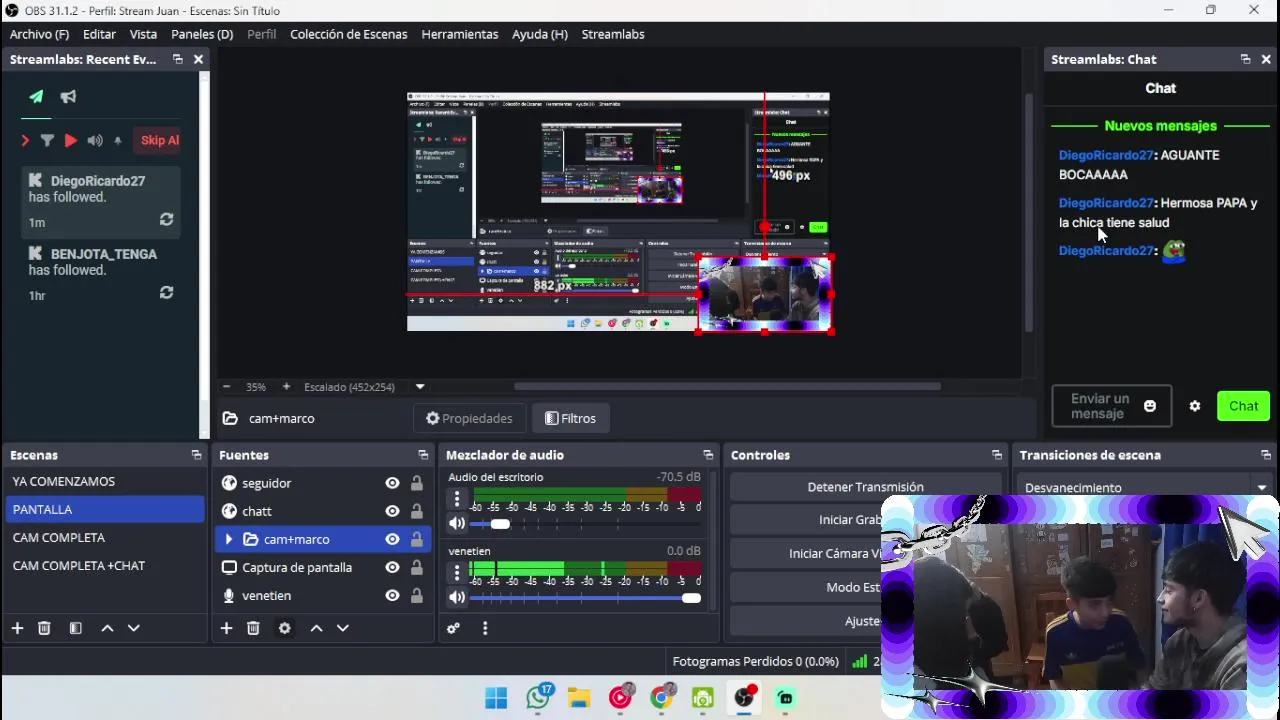
Task: Expand the cam+marco group
Action: coord(229,539)
